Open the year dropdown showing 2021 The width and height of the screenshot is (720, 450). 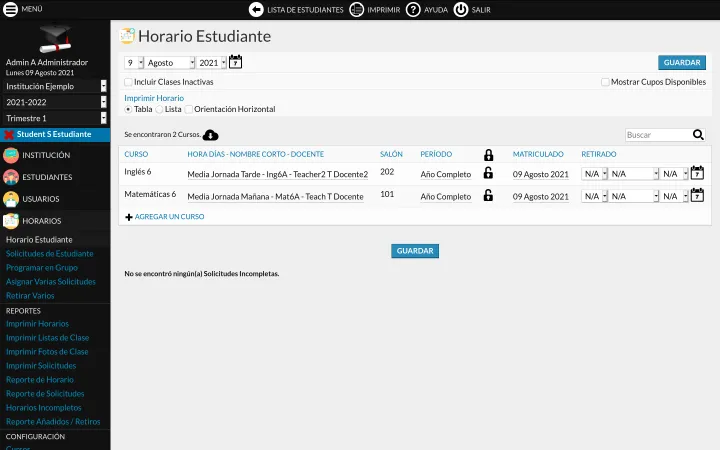(211, 62)
